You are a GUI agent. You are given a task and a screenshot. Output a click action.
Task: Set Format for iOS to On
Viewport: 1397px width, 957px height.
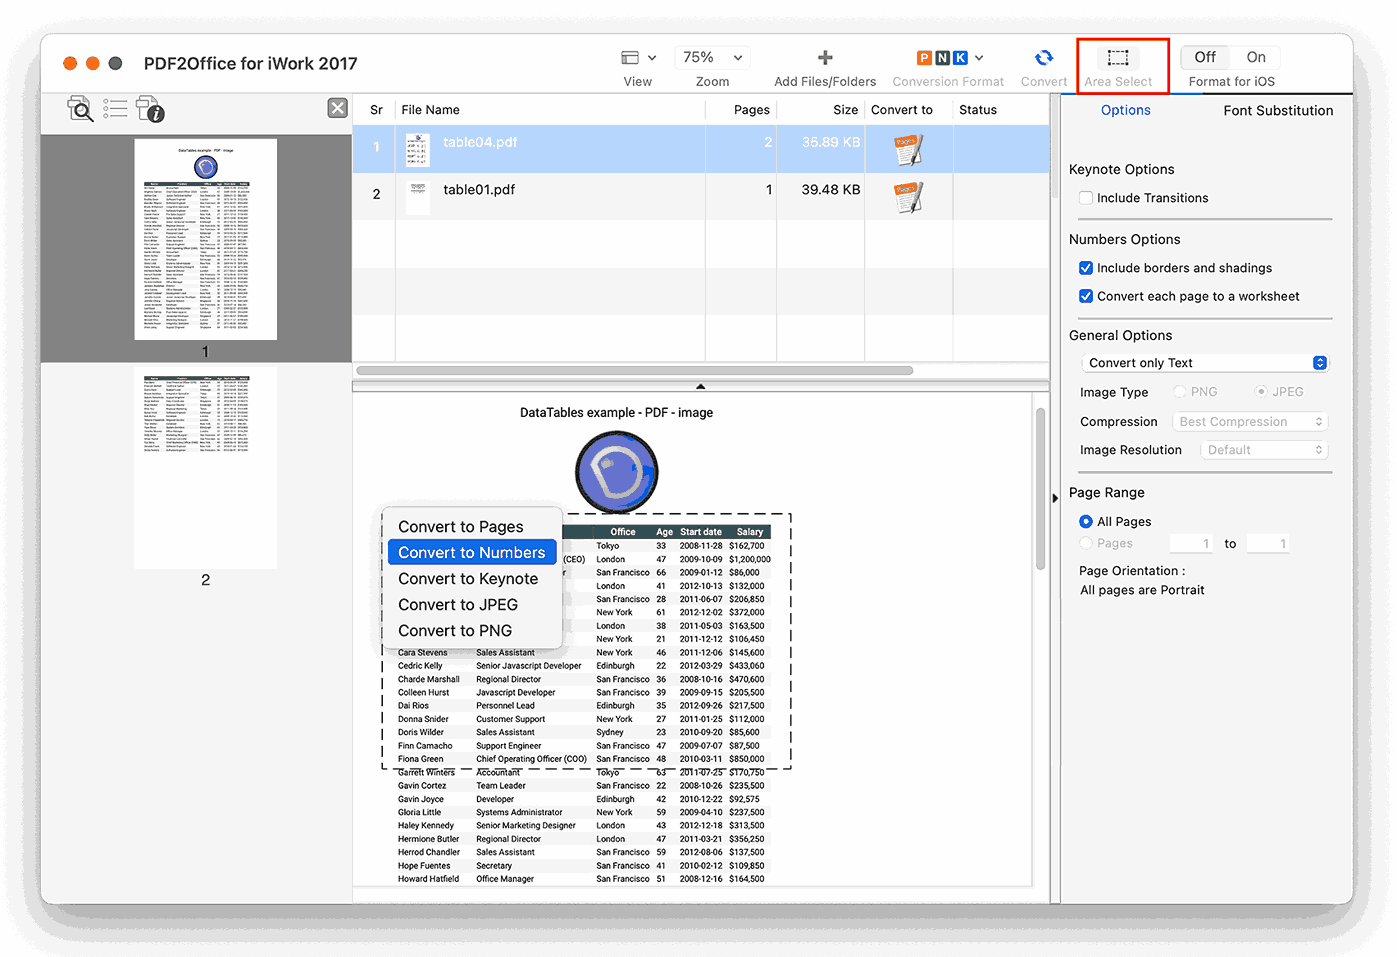pyautogui.click(x=1256, y=57)
